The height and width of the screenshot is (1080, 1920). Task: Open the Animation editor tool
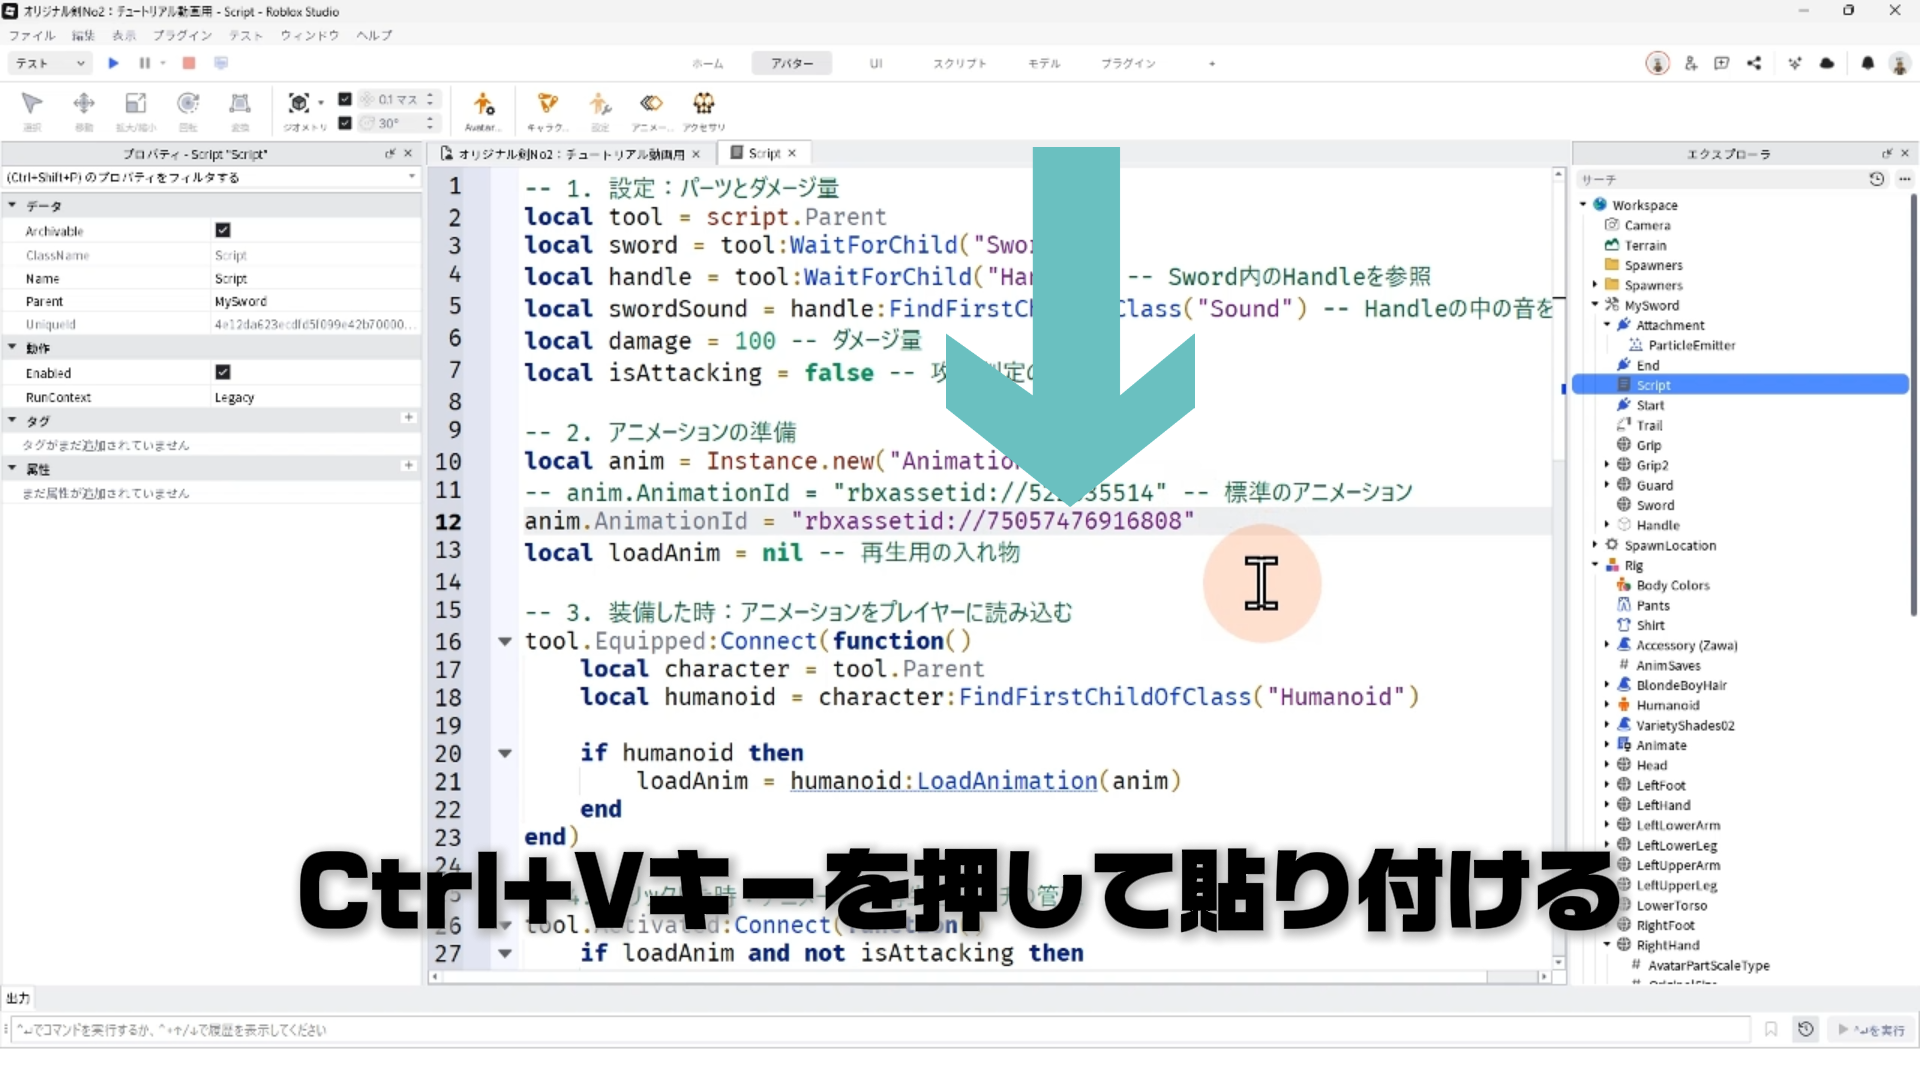(651, 104)
